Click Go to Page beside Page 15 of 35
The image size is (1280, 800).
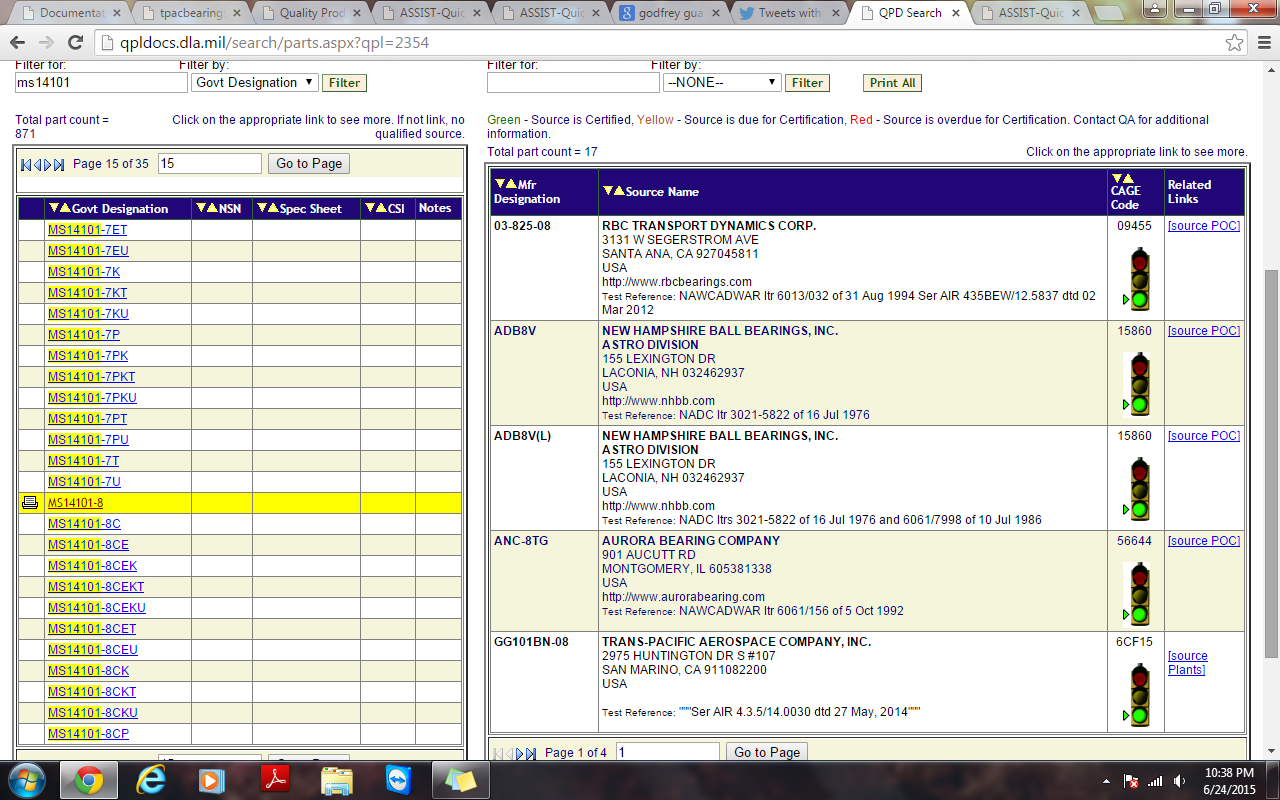pyautogui.click(x=309, y=164)
